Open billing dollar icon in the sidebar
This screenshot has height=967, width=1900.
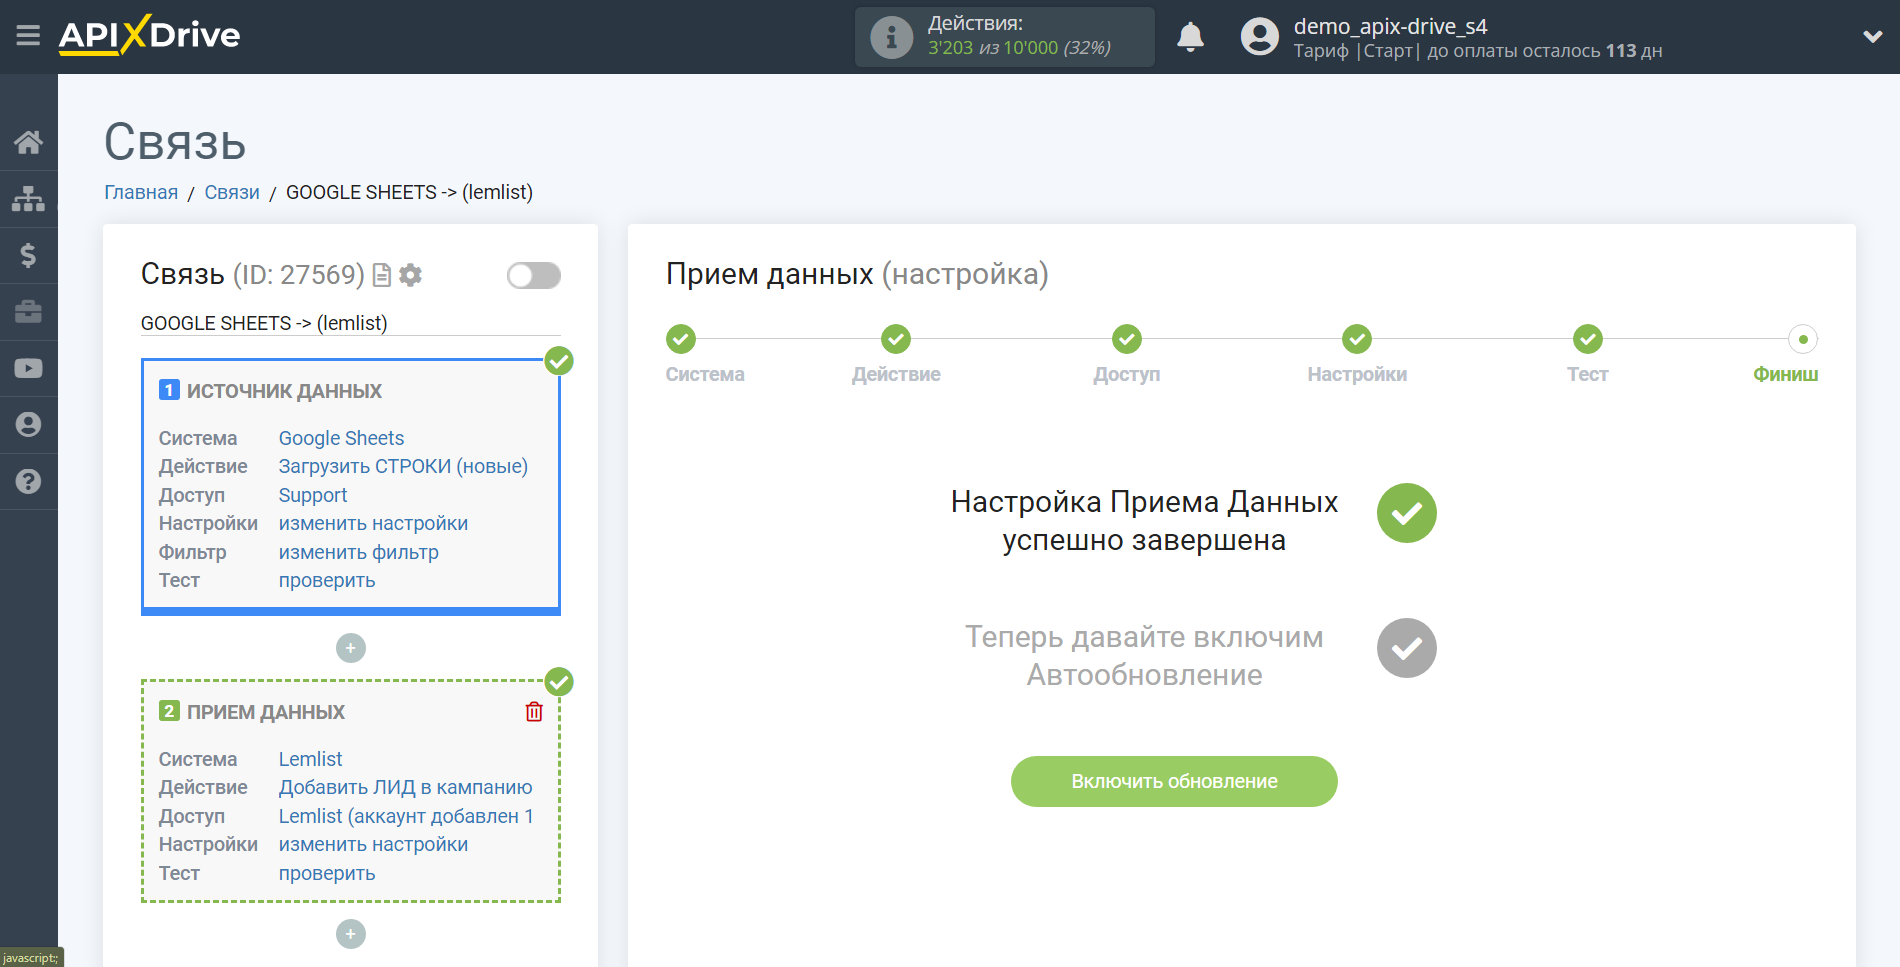point(28,255)
